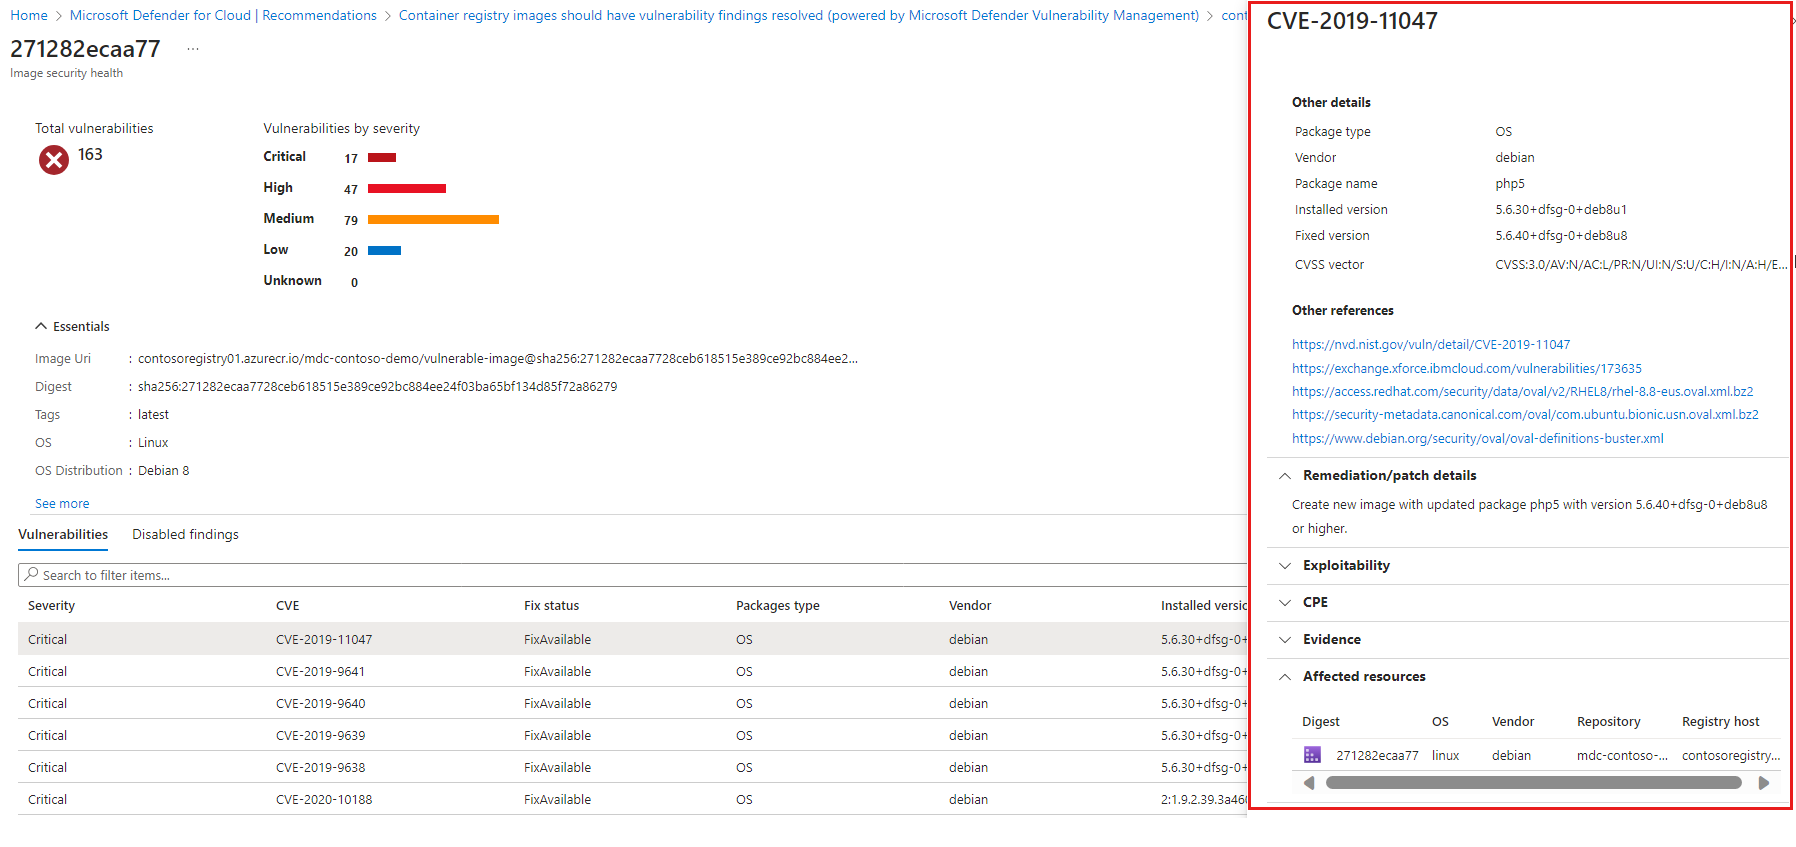Viewport: 1796px width, 847px height.
Task: Click the search magnifier icon in filter box
Action: click(32, 575)
